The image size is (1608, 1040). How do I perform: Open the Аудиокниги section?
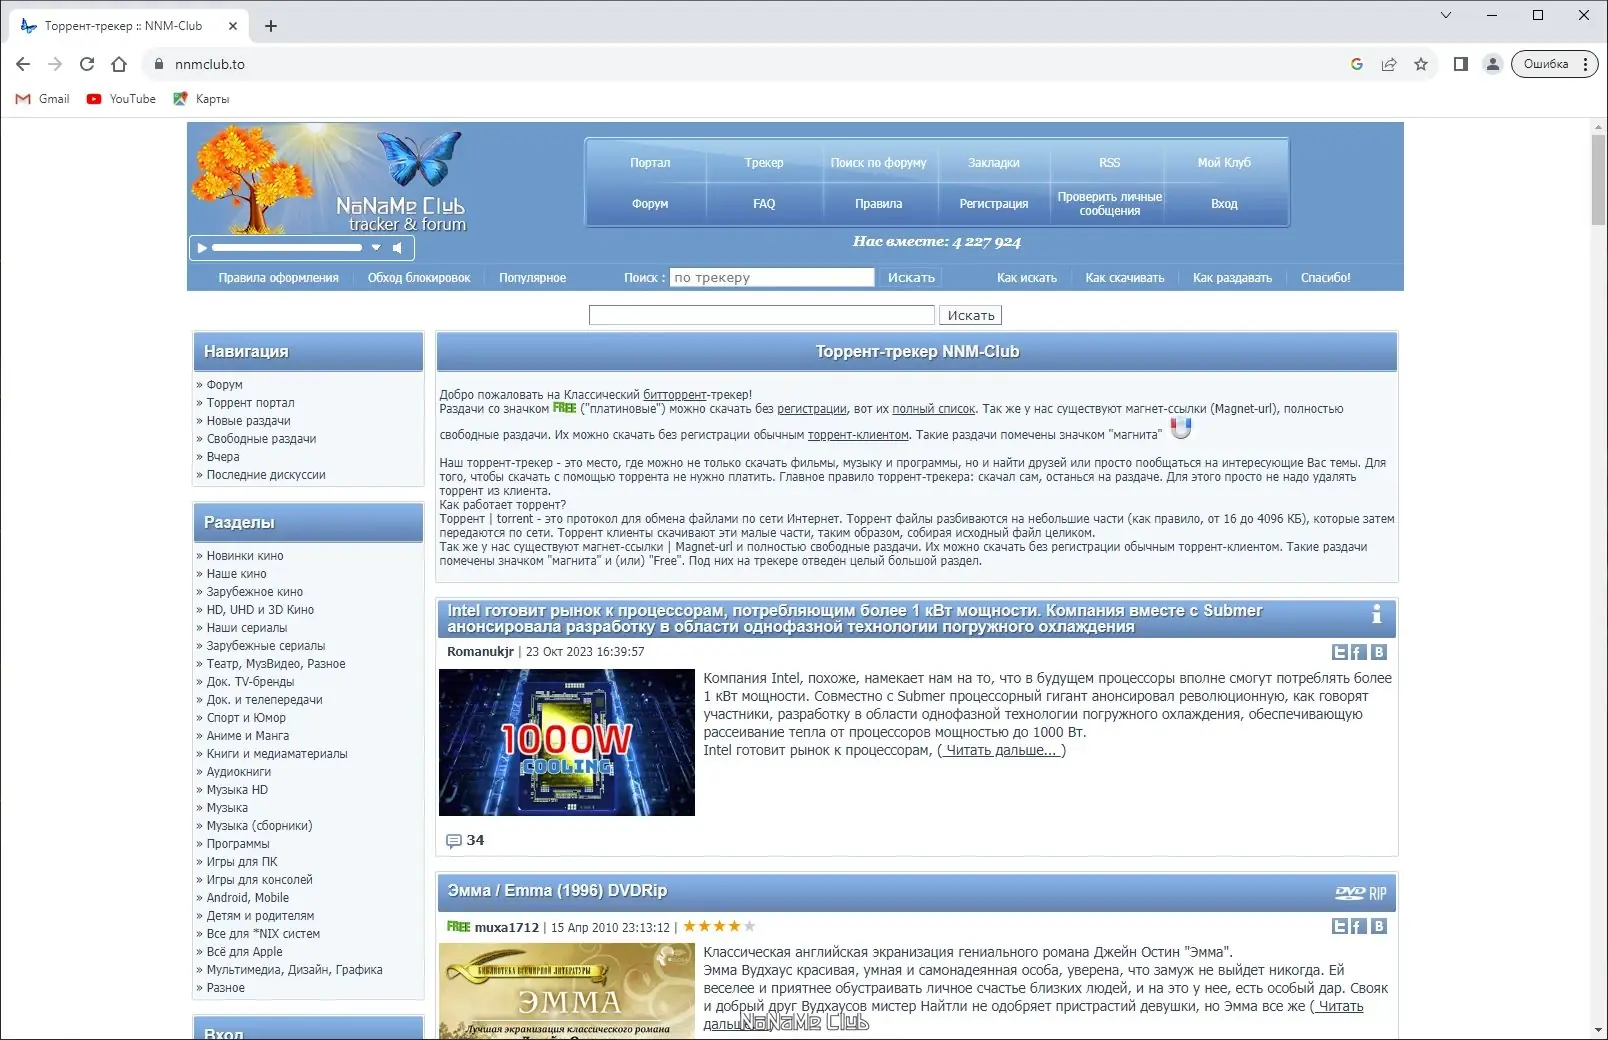239,772
